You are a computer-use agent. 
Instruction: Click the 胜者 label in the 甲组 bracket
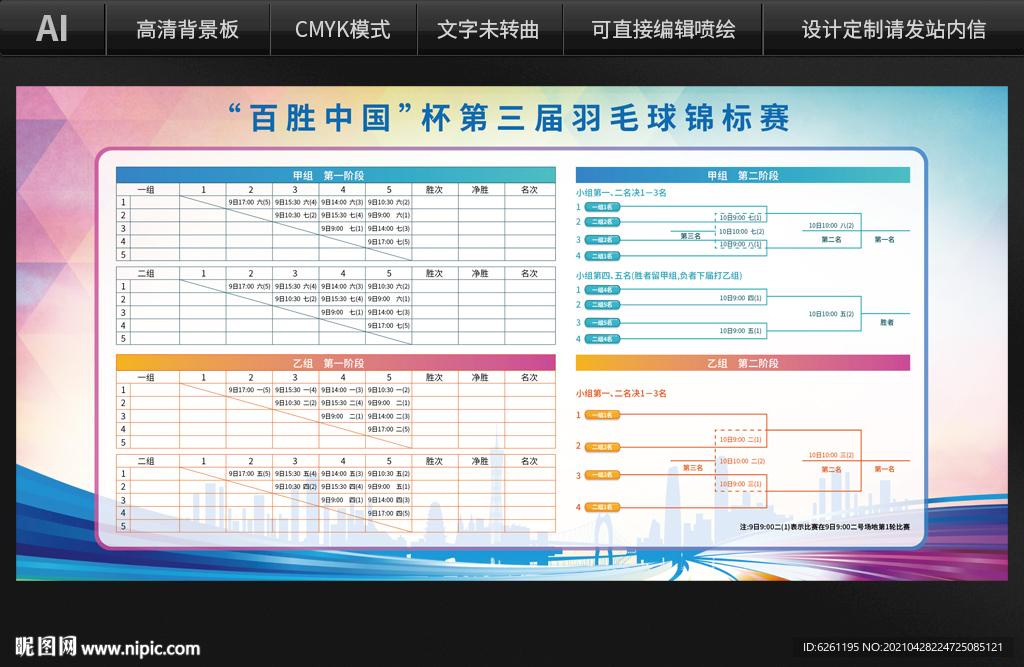[x=887, y=323]
